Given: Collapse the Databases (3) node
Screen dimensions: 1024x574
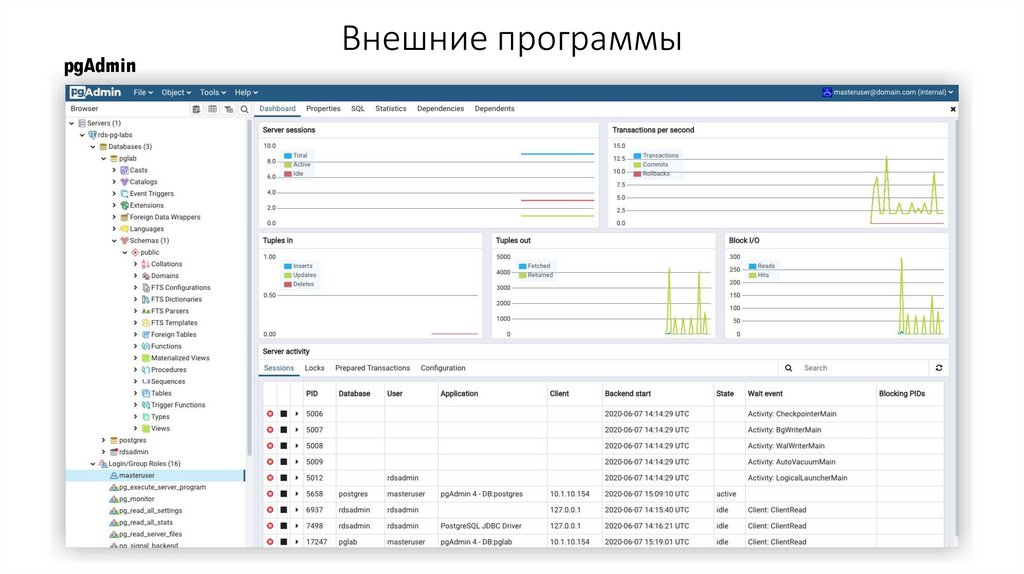Looking at the screenshot, I should point(93,147).
